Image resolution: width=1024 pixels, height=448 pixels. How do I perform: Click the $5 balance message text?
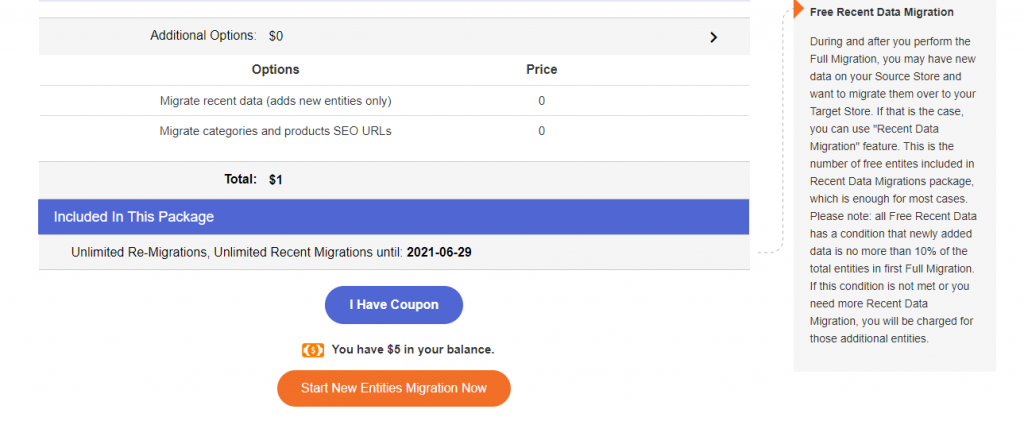[413, 350]
